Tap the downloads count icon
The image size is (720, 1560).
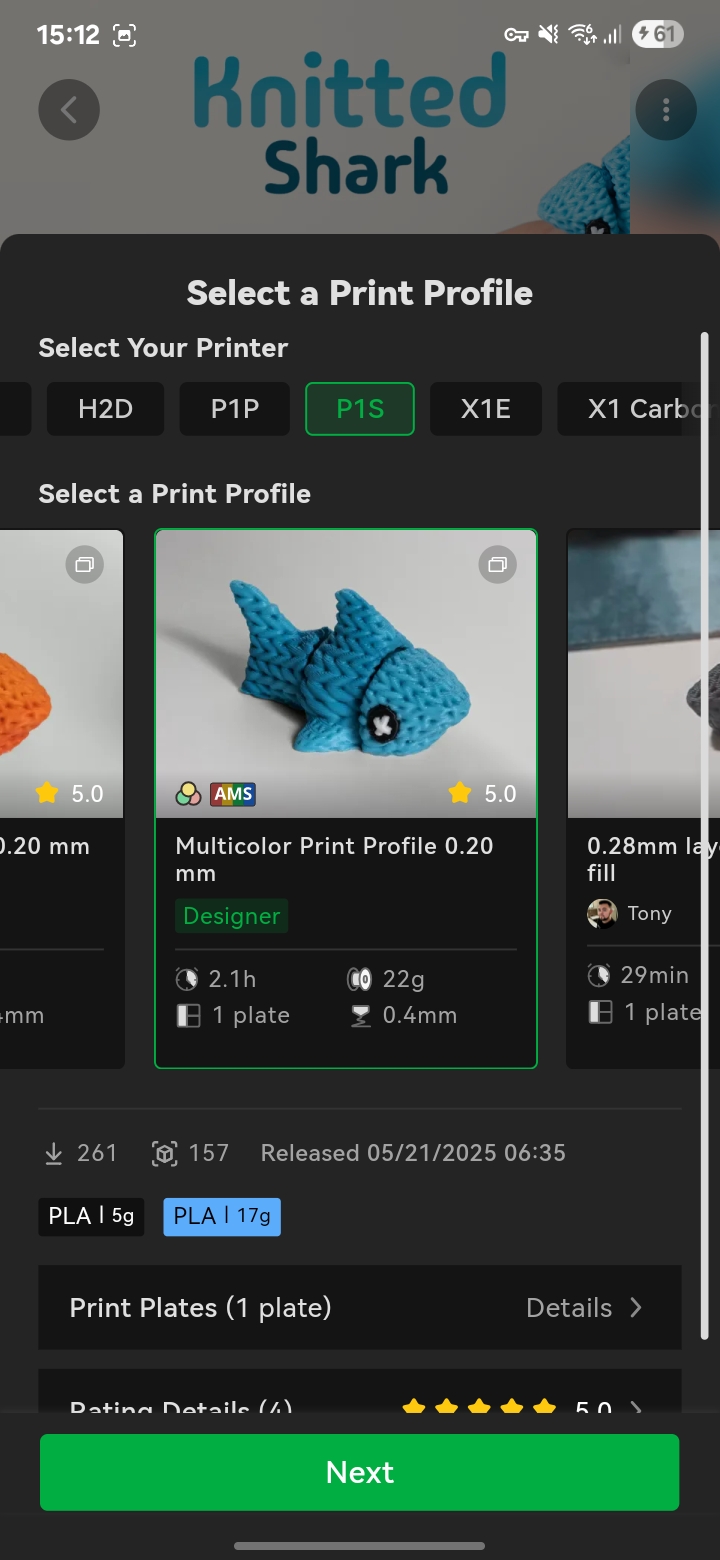54,1153
